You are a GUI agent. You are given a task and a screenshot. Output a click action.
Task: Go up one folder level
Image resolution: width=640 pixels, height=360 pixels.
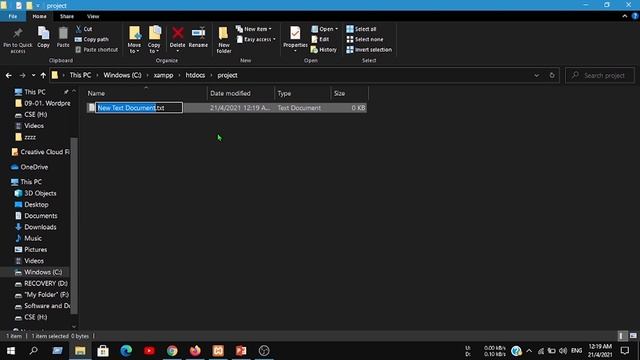(43, 76)
